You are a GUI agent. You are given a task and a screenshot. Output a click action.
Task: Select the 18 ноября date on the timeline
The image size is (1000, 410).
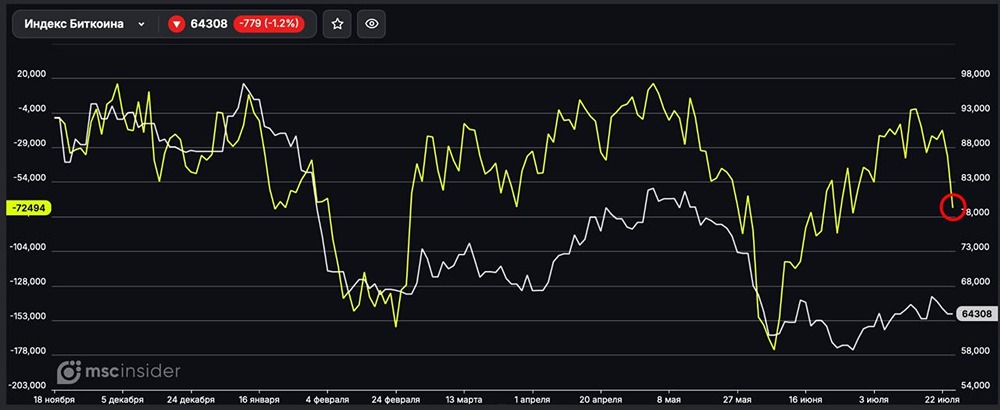click(55, 400)
